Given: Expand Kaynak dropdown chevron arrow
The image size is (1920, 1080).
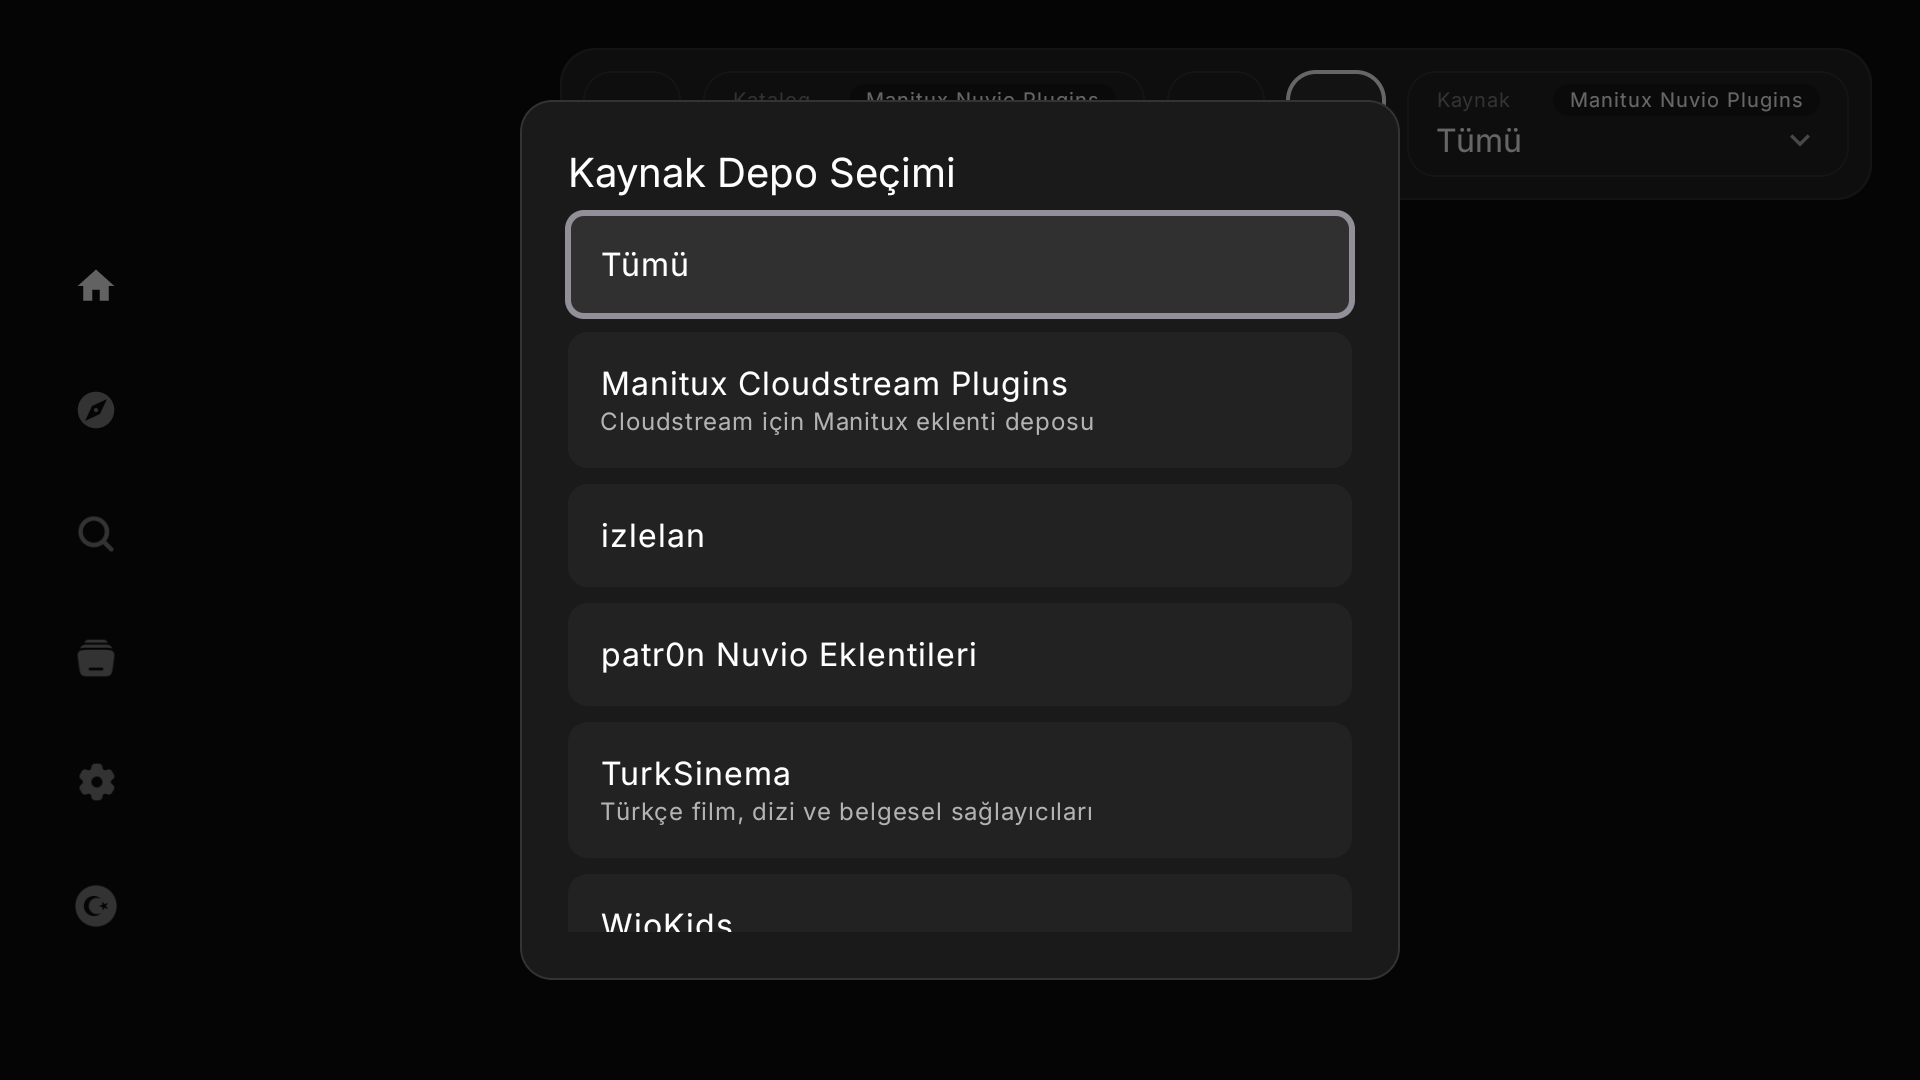Looking at the screenshot, I should click(1800, 141).
